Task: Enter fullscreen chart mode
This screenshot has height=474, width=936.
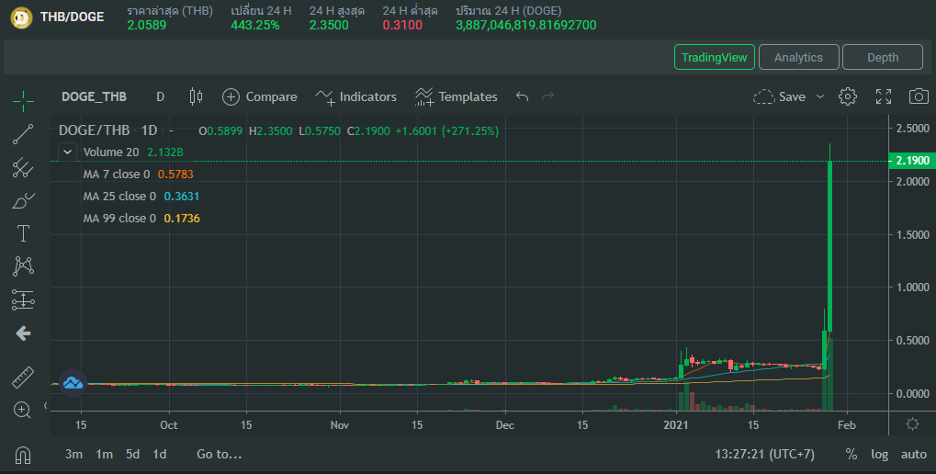Action: pyautogui.click(x=884, y=97)
